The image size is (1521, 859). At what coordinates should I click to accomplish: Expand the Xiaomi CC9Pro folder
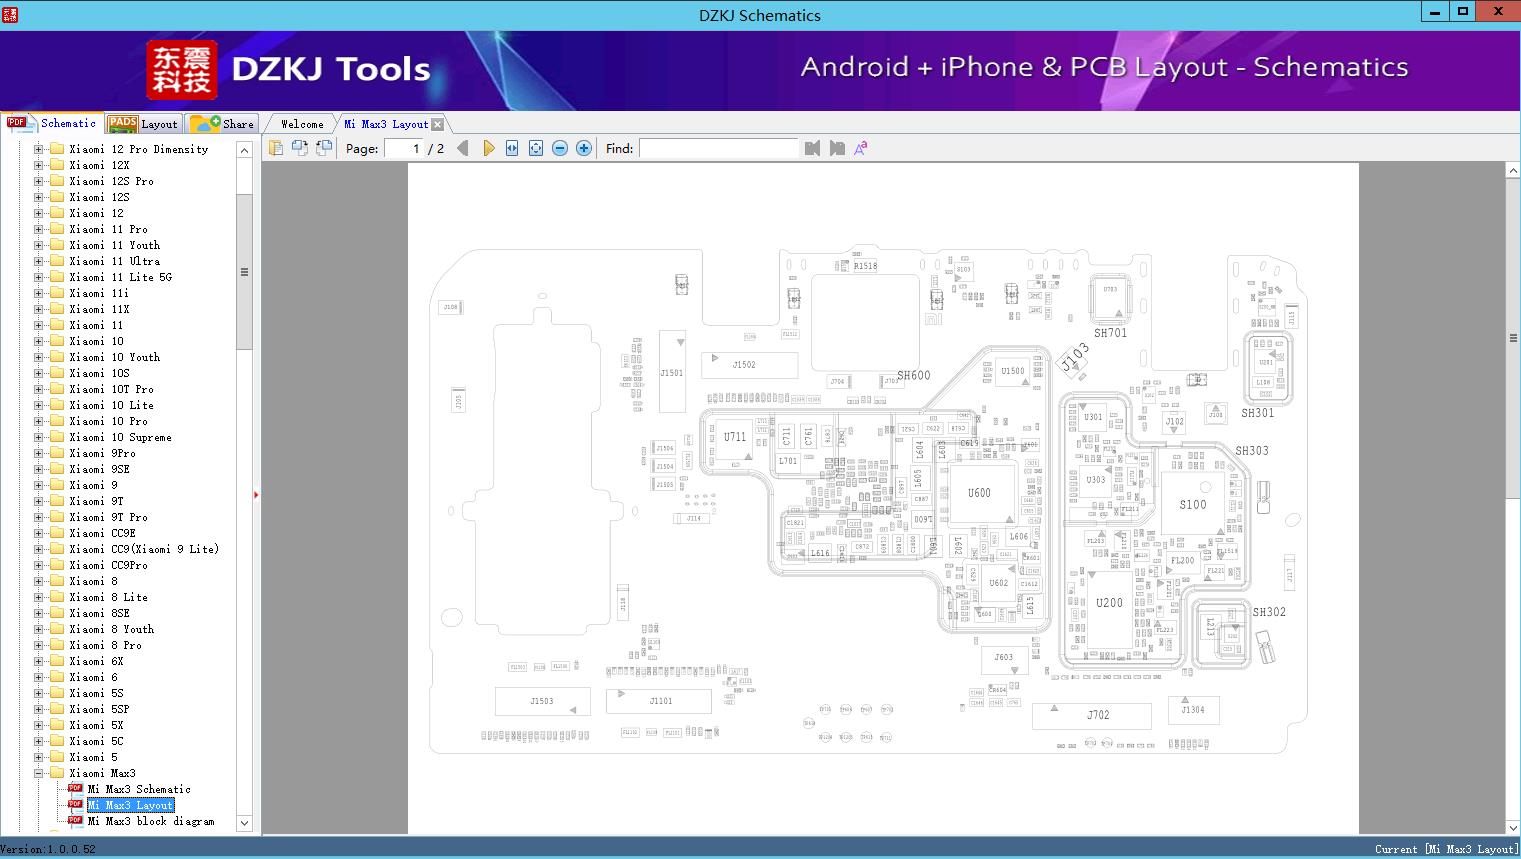click(x=39, y=565)
